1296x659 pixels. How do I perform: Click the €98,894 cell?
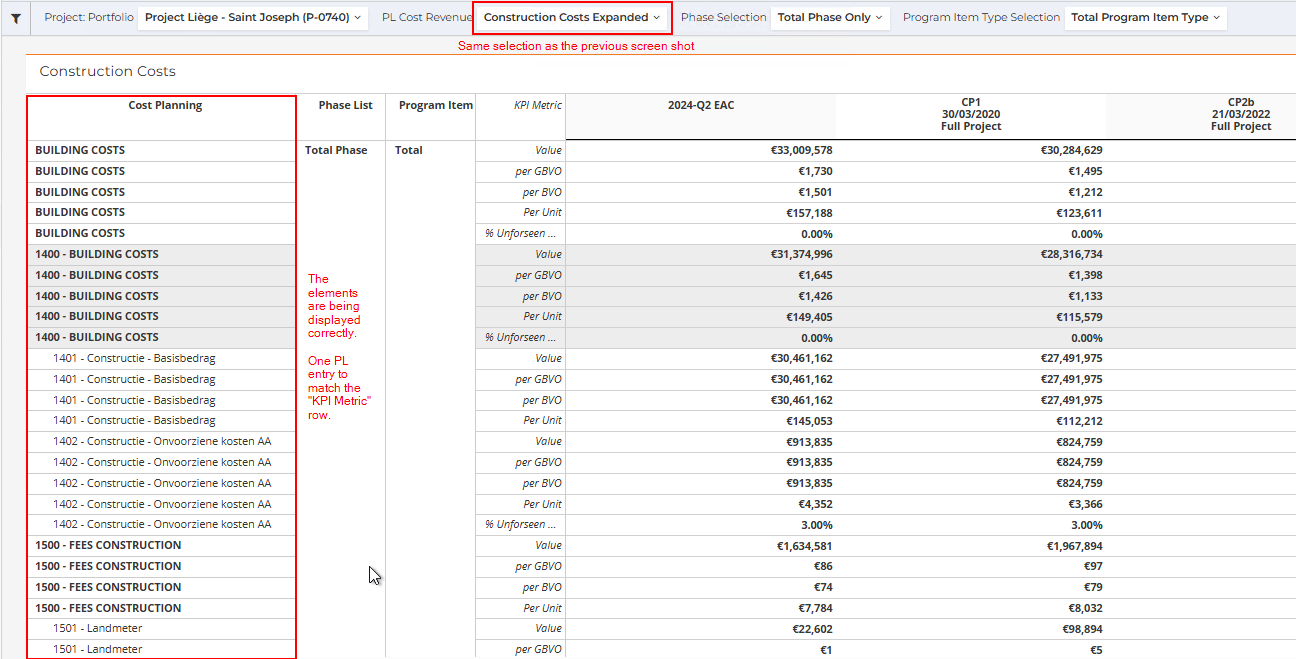click(x=1082, y=629)
